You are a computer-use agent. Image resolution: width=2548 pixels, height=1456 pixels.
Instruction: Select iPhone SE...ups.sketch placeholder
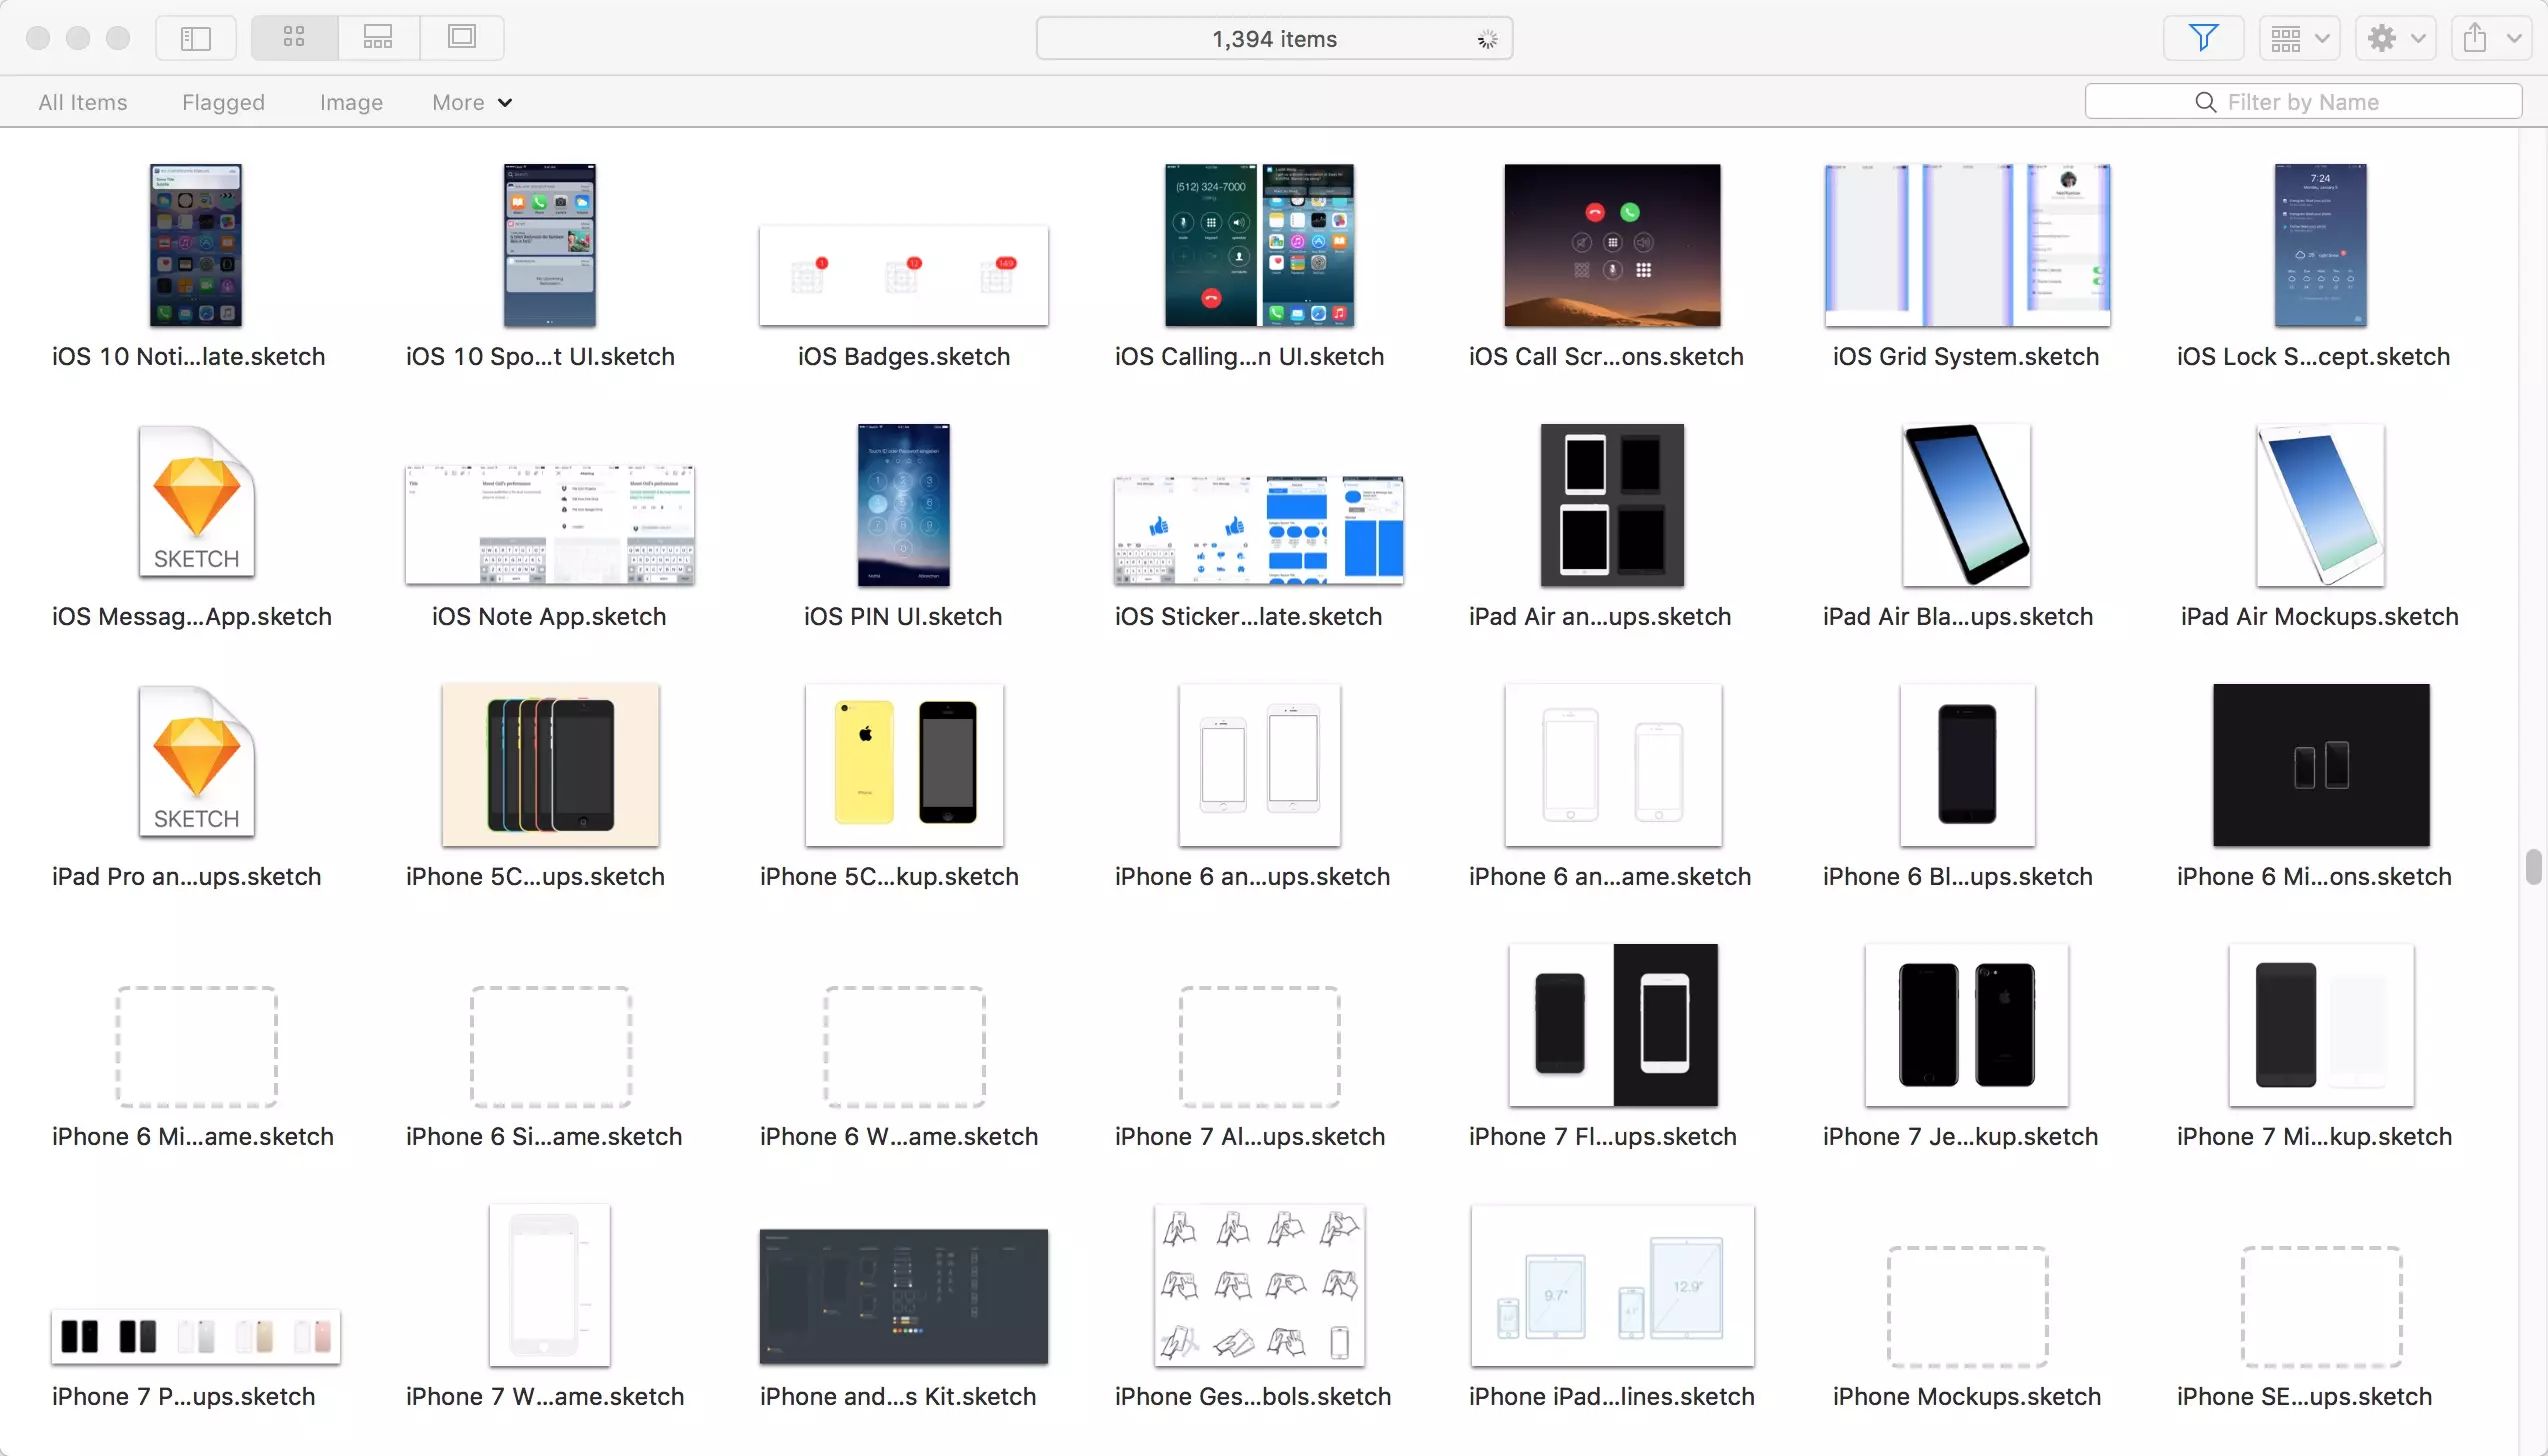pyautogui.click(x=2320, y=1307)
